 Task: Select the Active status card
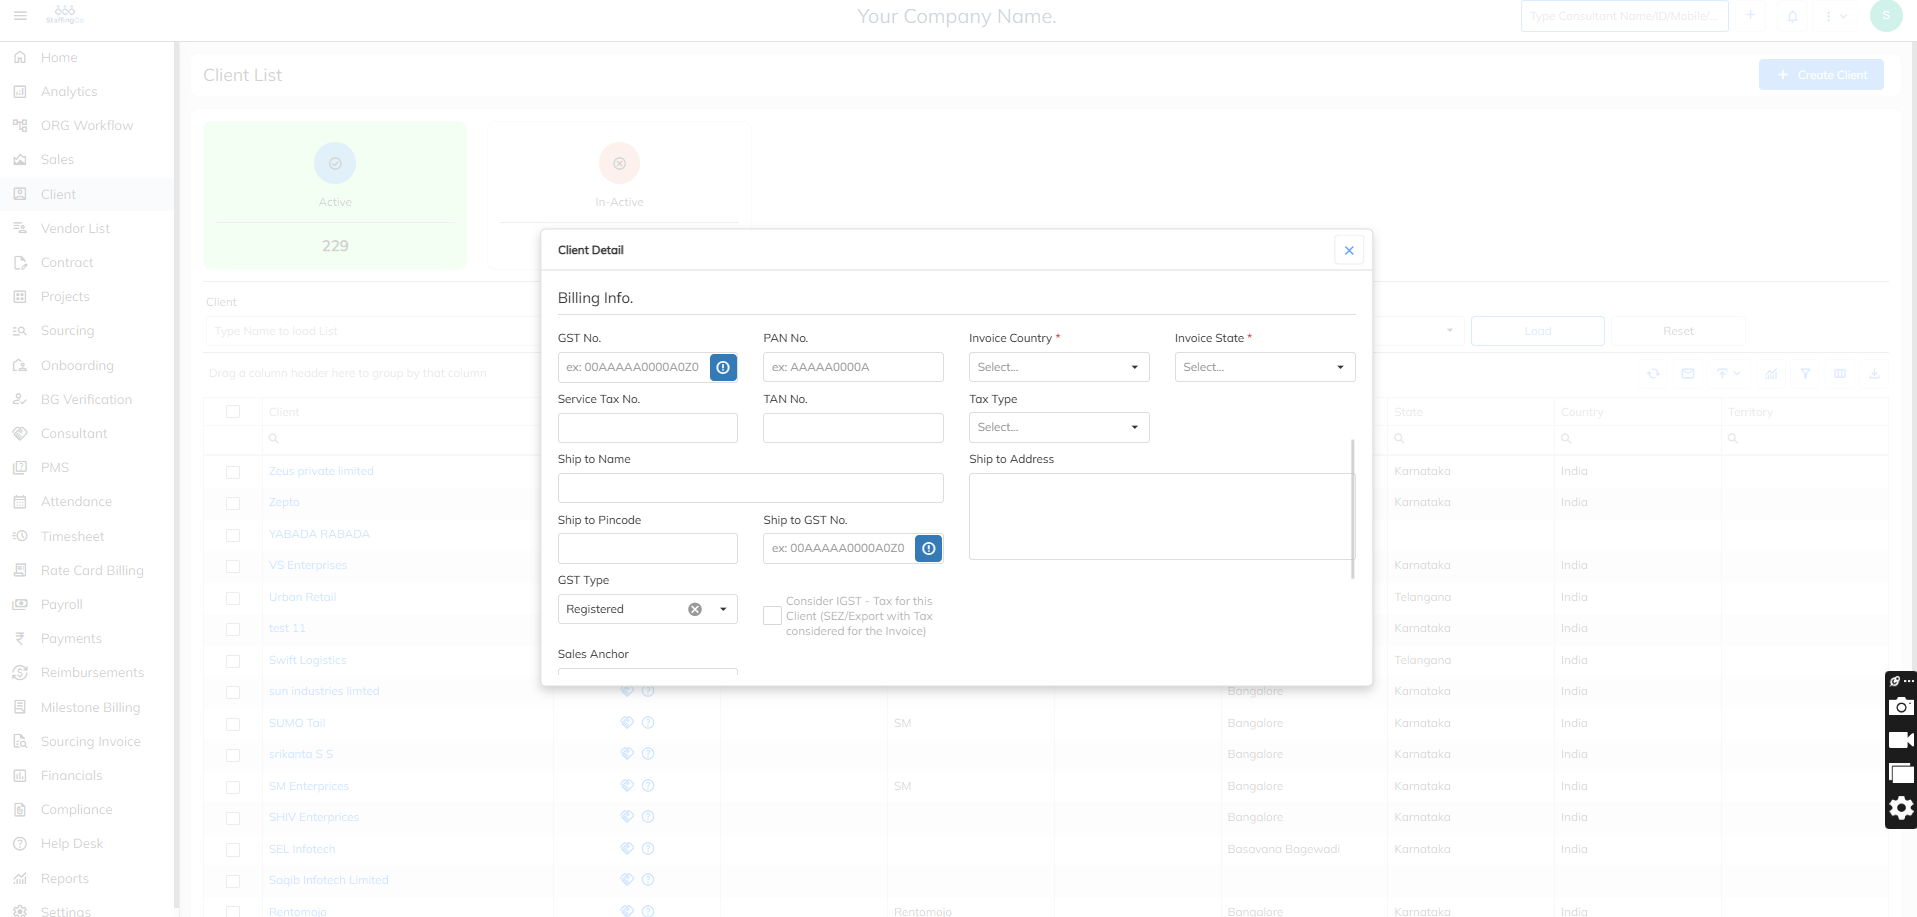(335, 196)
